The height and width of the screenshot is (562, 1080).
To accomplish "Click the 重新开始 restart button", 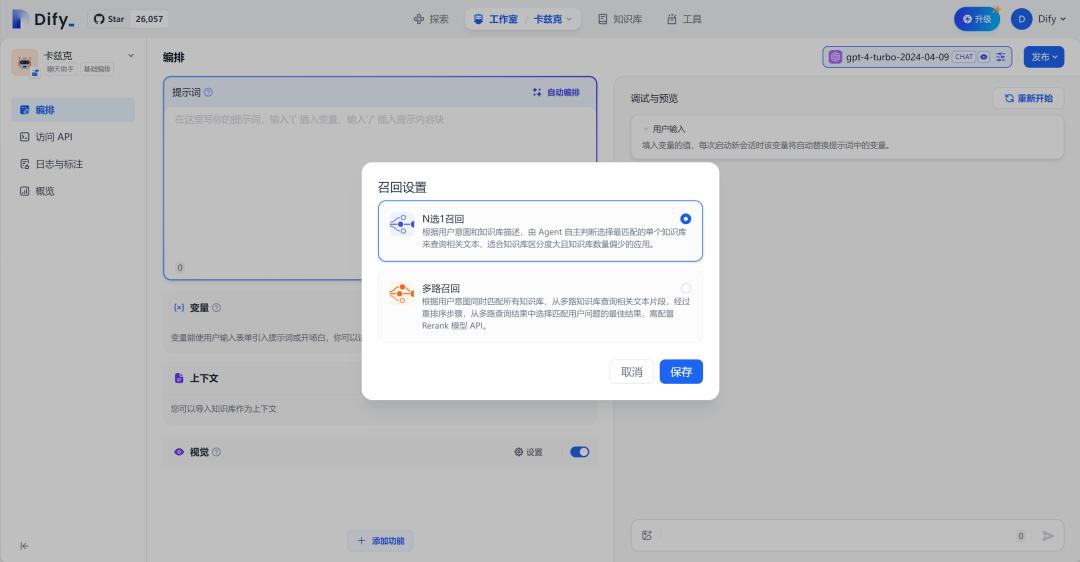I will pyautogui.click(x=1028, y=98).
